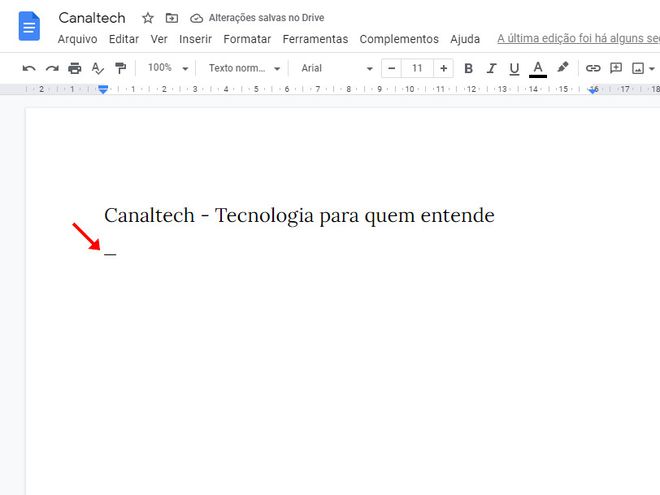Image resolution: width=660 pixels, height=495 pixels.
Task: Print the document
Action: point(75,68)
